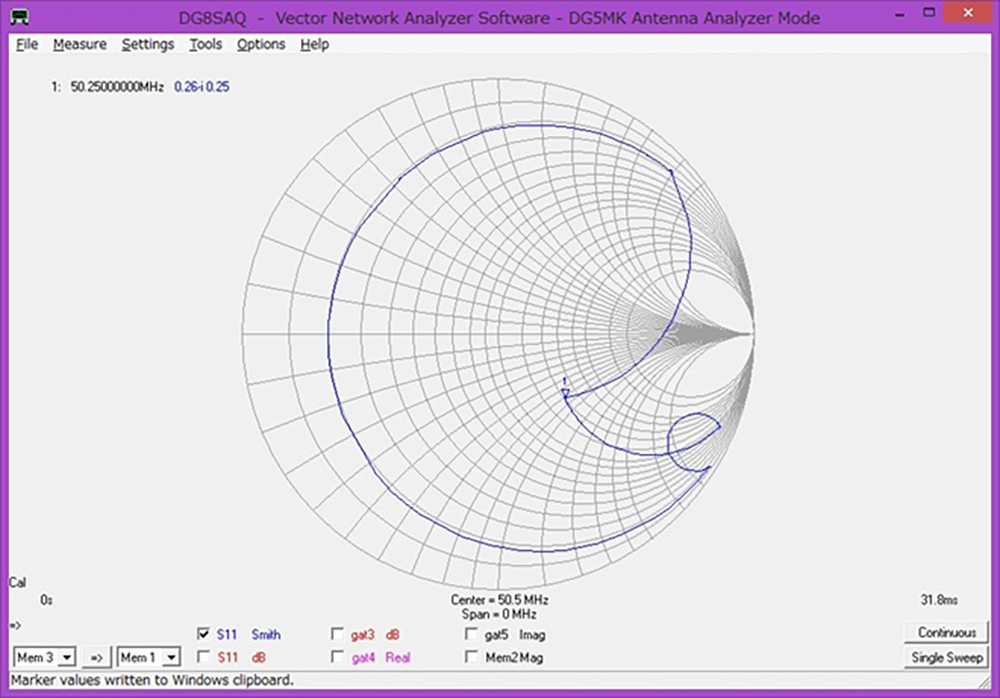Enable the gat4 Real trace checkbox

337,657
